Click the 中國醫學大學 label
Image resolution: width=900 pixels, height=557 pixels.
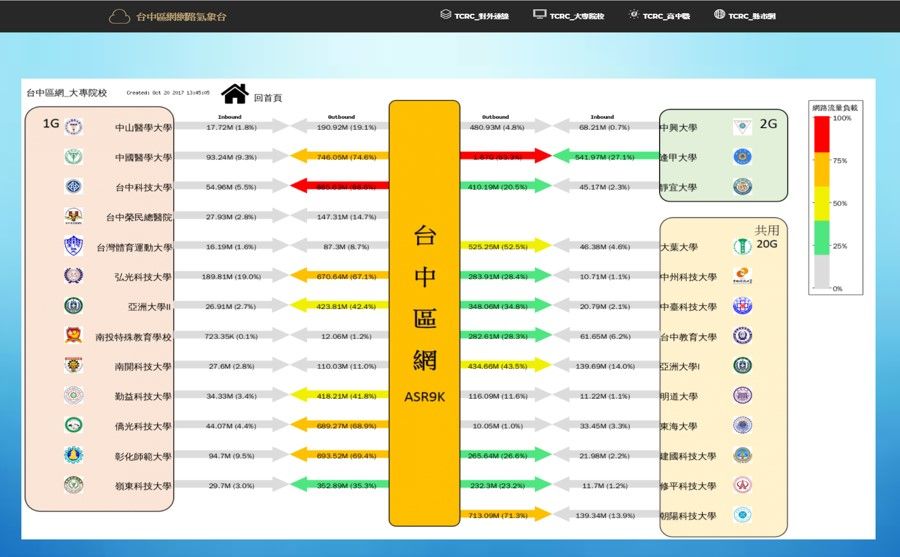143,157
